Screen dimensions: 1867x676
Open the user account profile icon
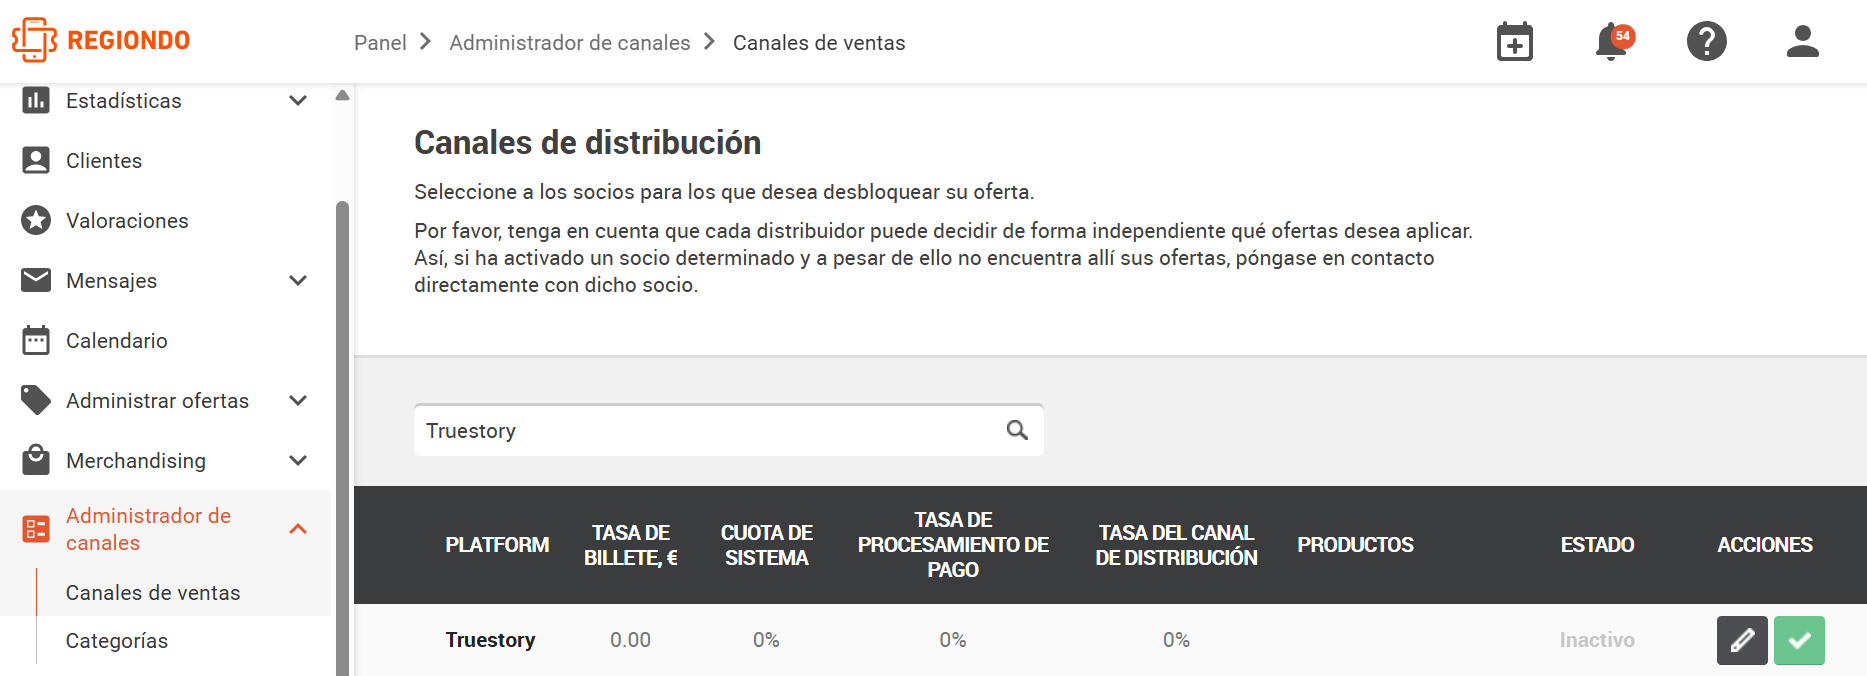(x=1803, y=42)
